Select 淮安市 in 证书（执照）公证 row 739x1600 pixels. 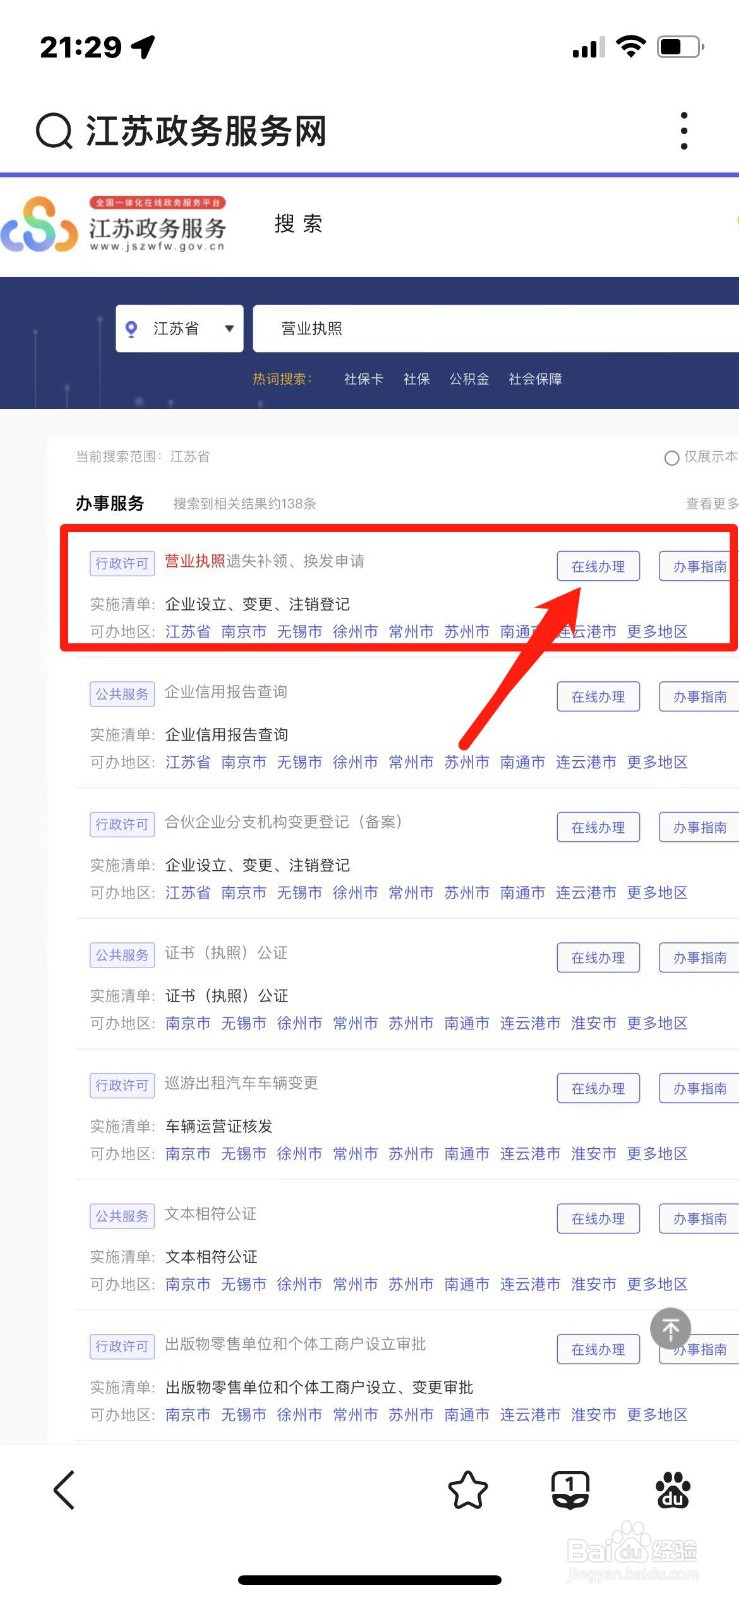tap(594, 1024)
